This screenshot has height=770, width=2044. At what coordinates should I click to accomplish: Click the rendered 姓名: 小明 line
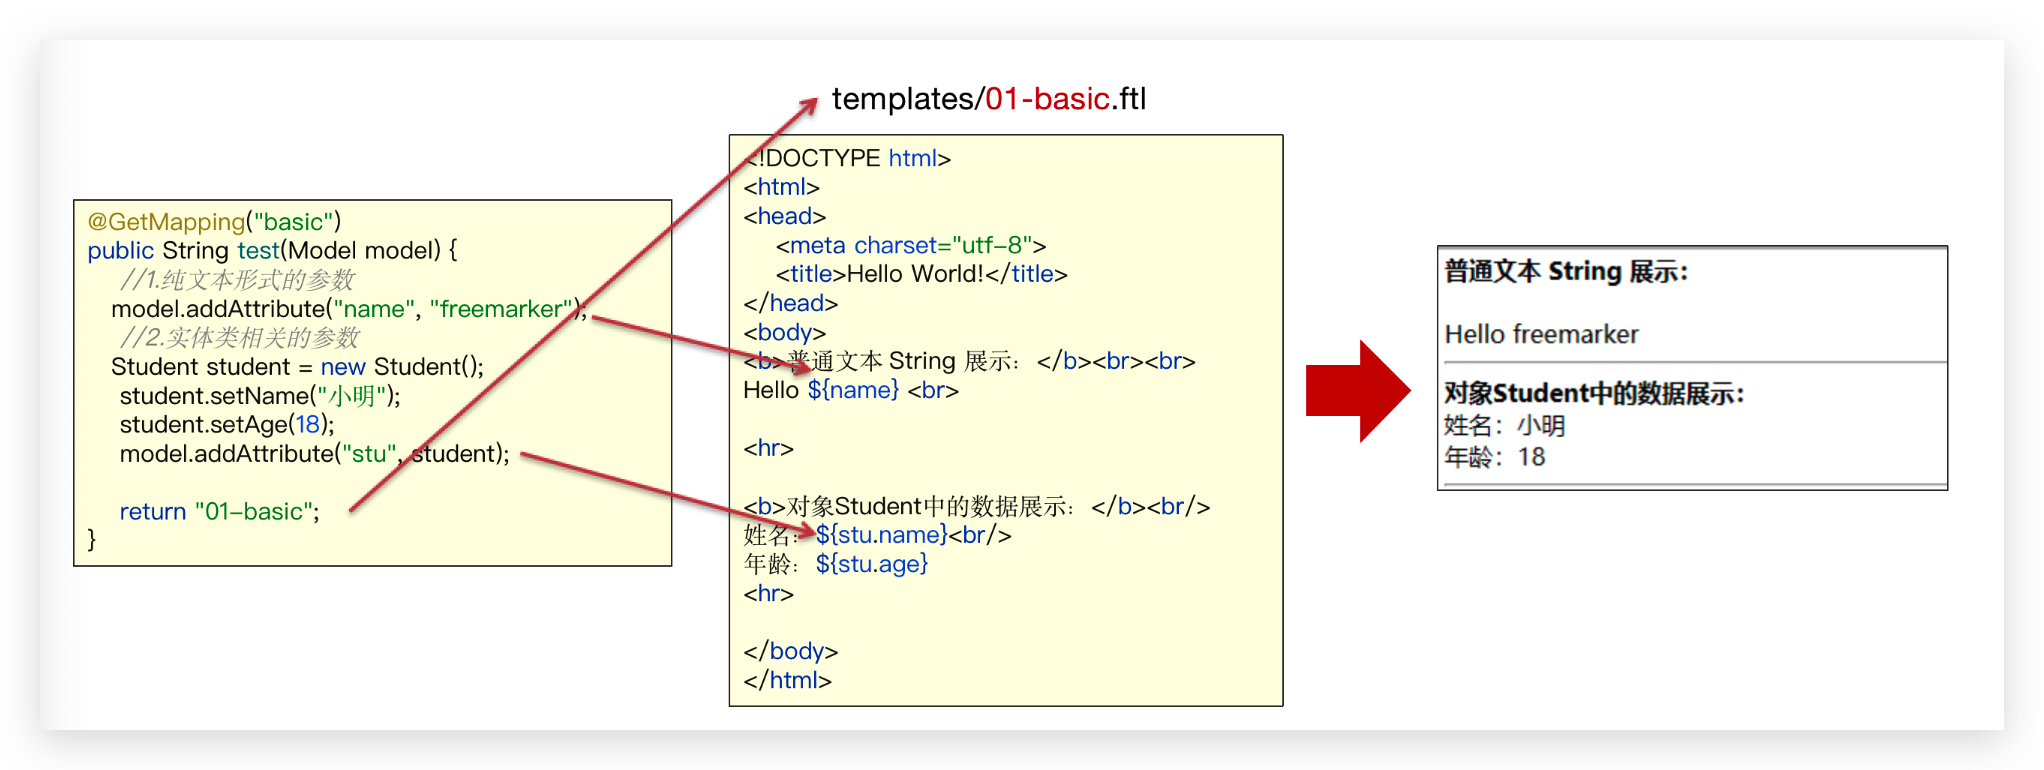pos(1504,426)
